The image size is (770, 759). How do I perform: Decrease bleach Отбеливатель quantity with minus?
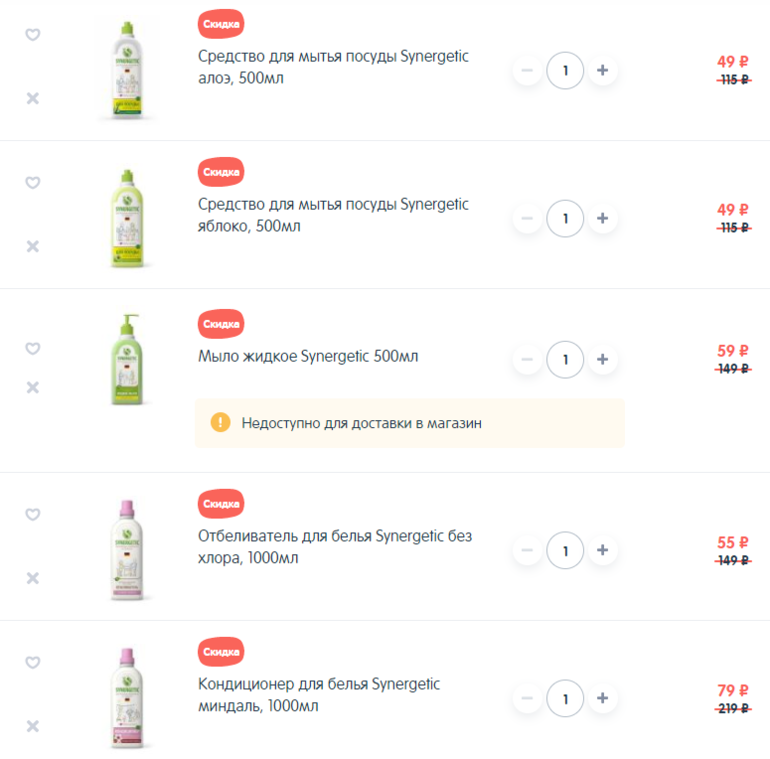(x=527, y=550)
